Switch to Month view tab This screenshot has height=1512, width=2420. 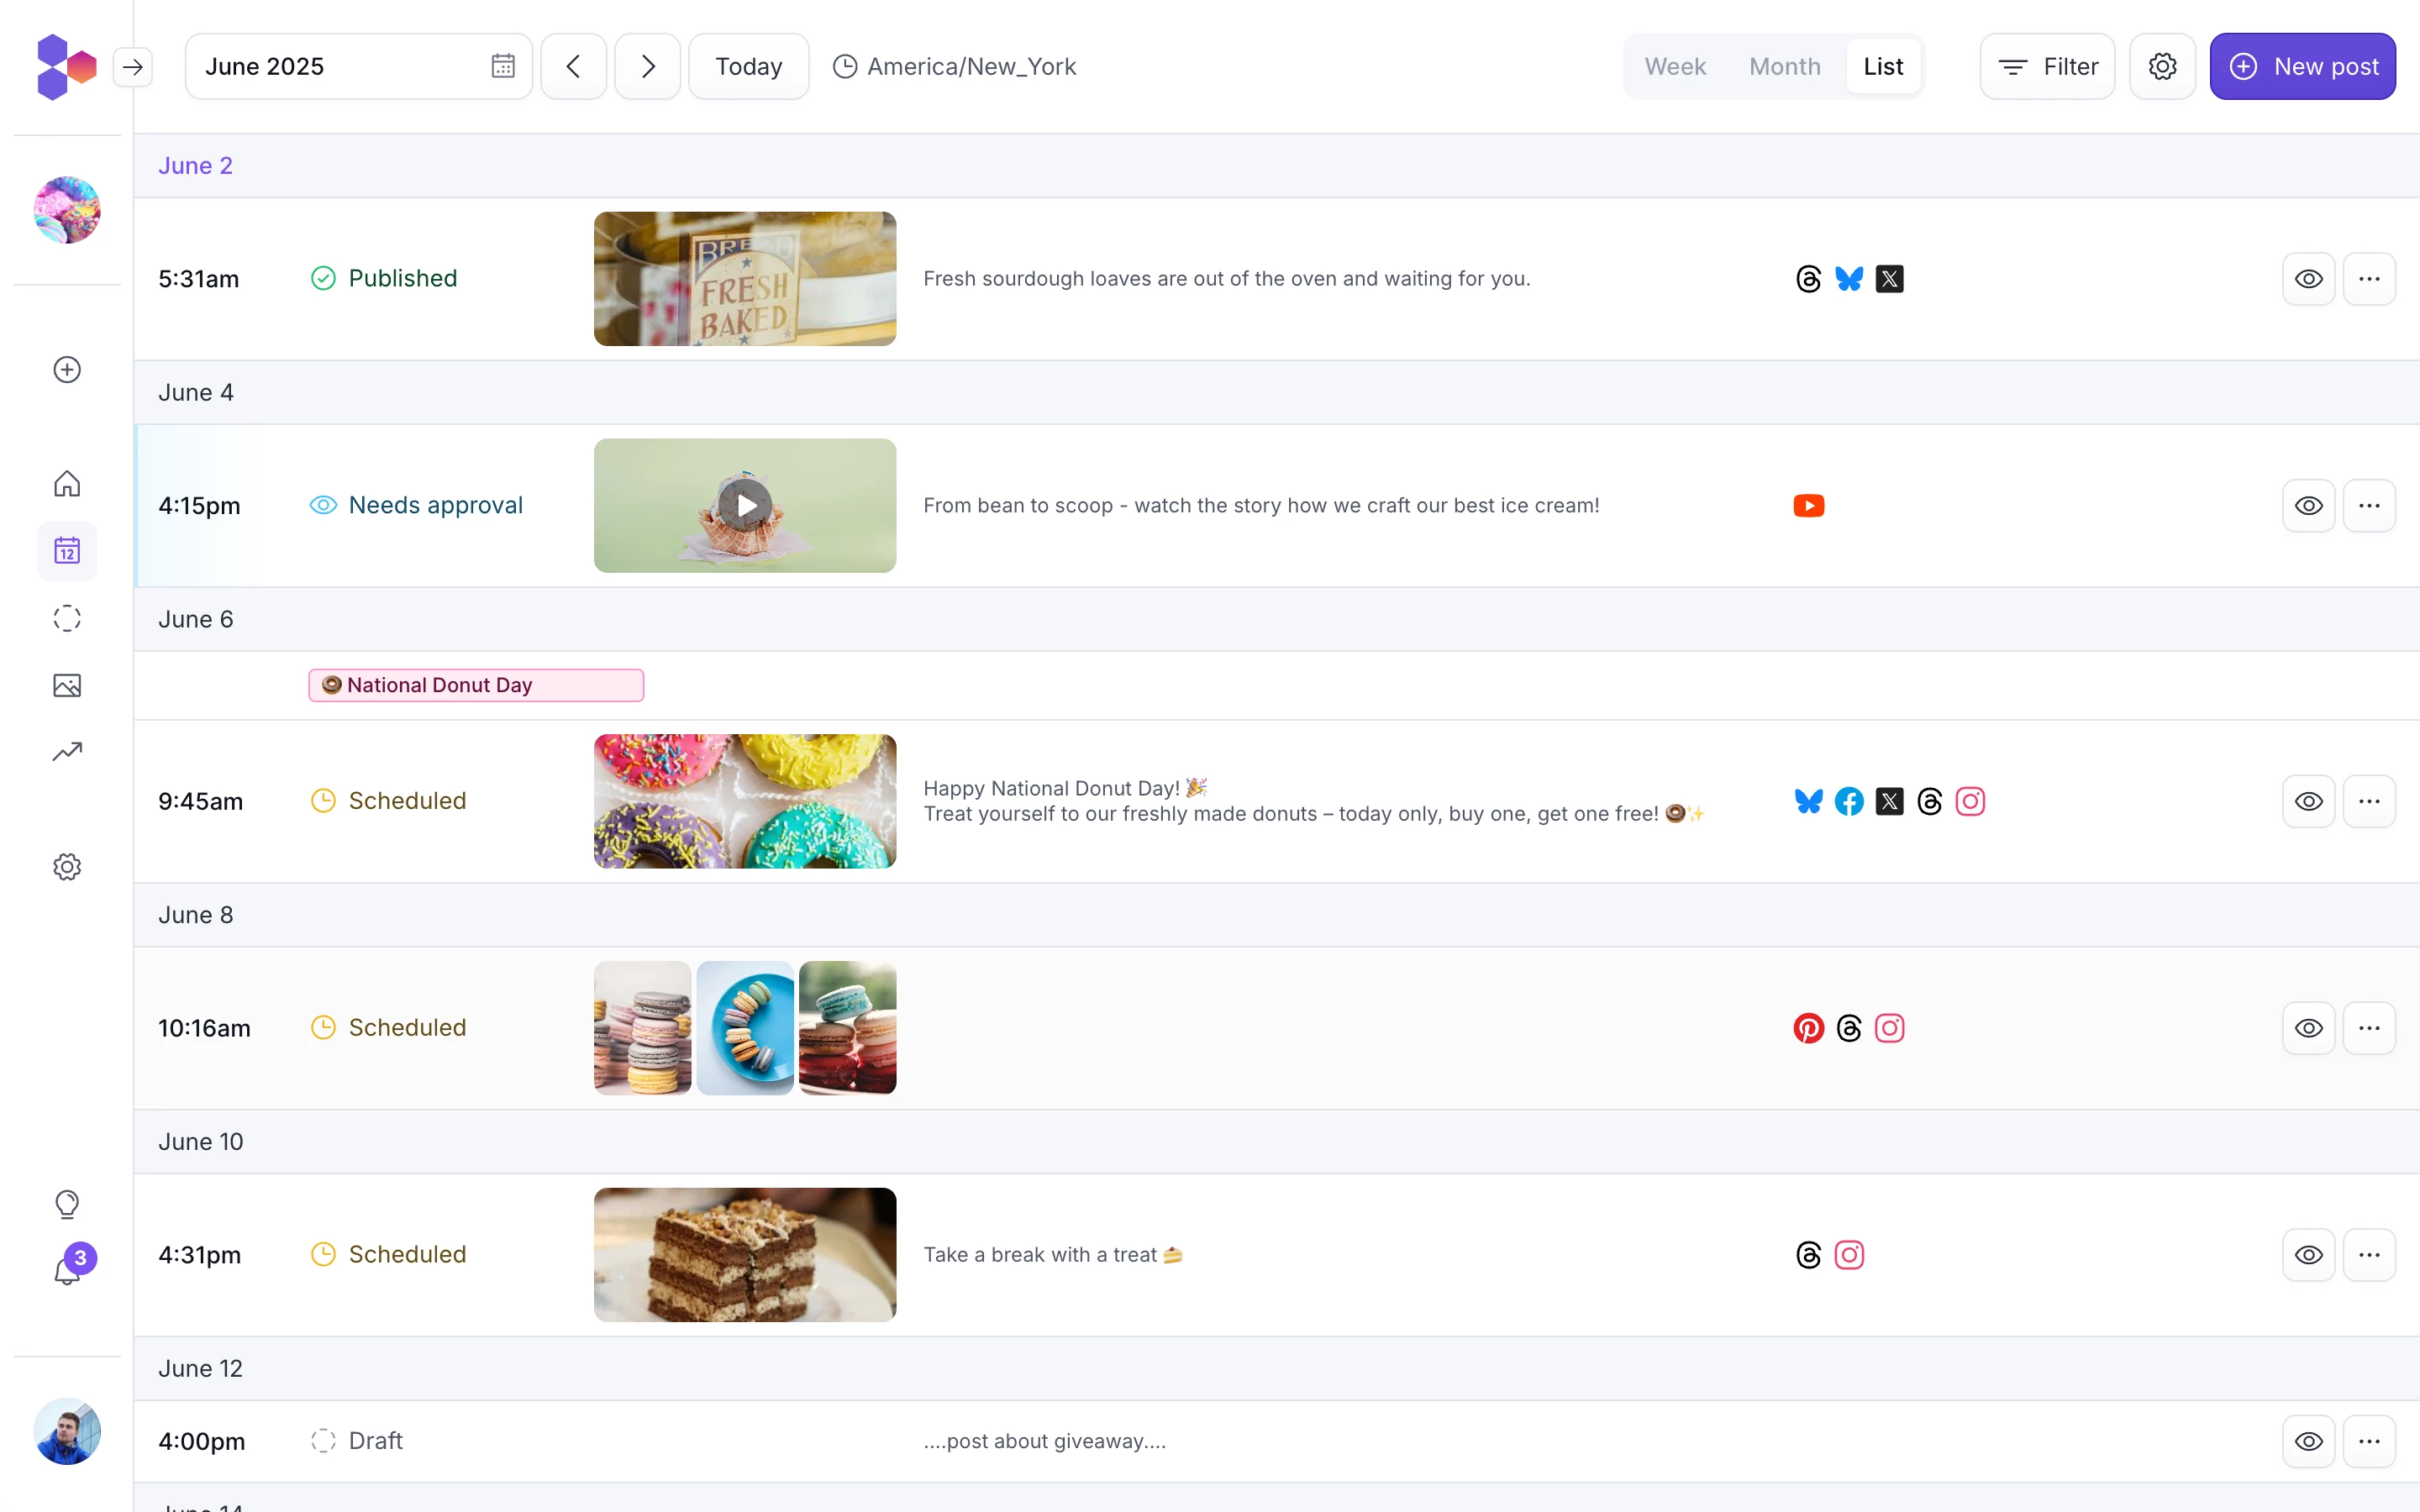[x=1782, y=66]
